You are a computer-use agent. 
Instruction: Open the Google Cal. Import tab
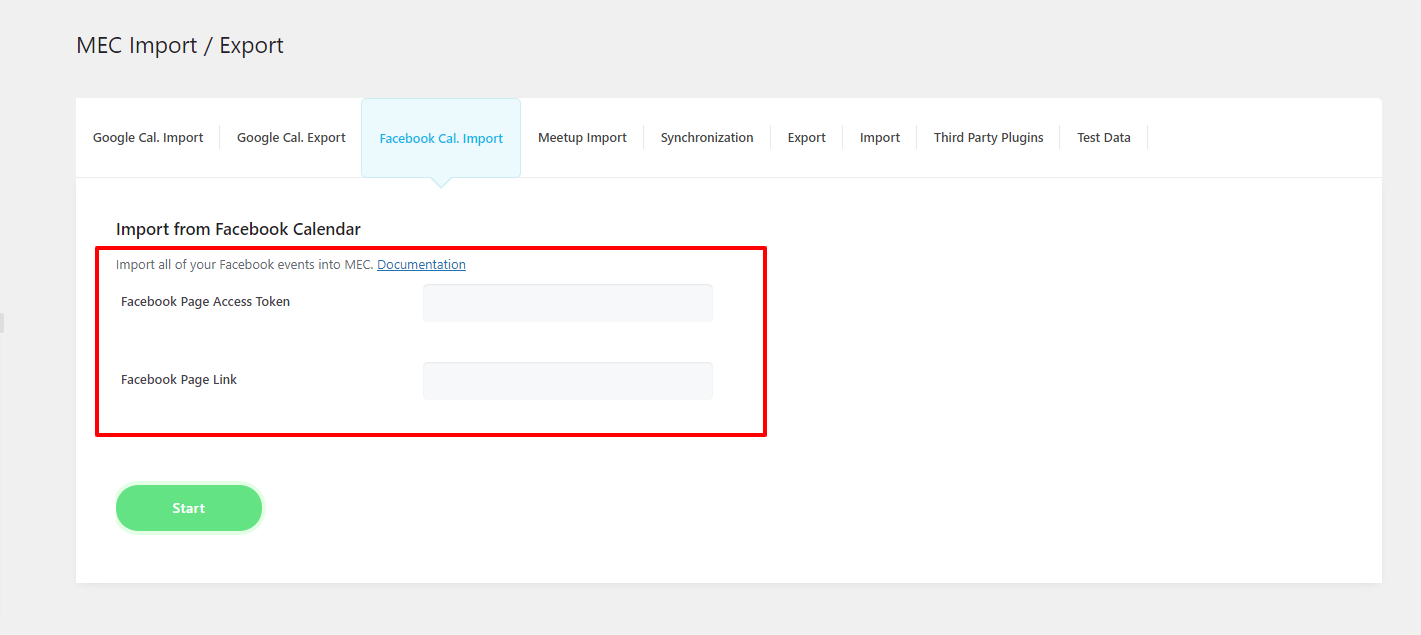coord(148,138)
